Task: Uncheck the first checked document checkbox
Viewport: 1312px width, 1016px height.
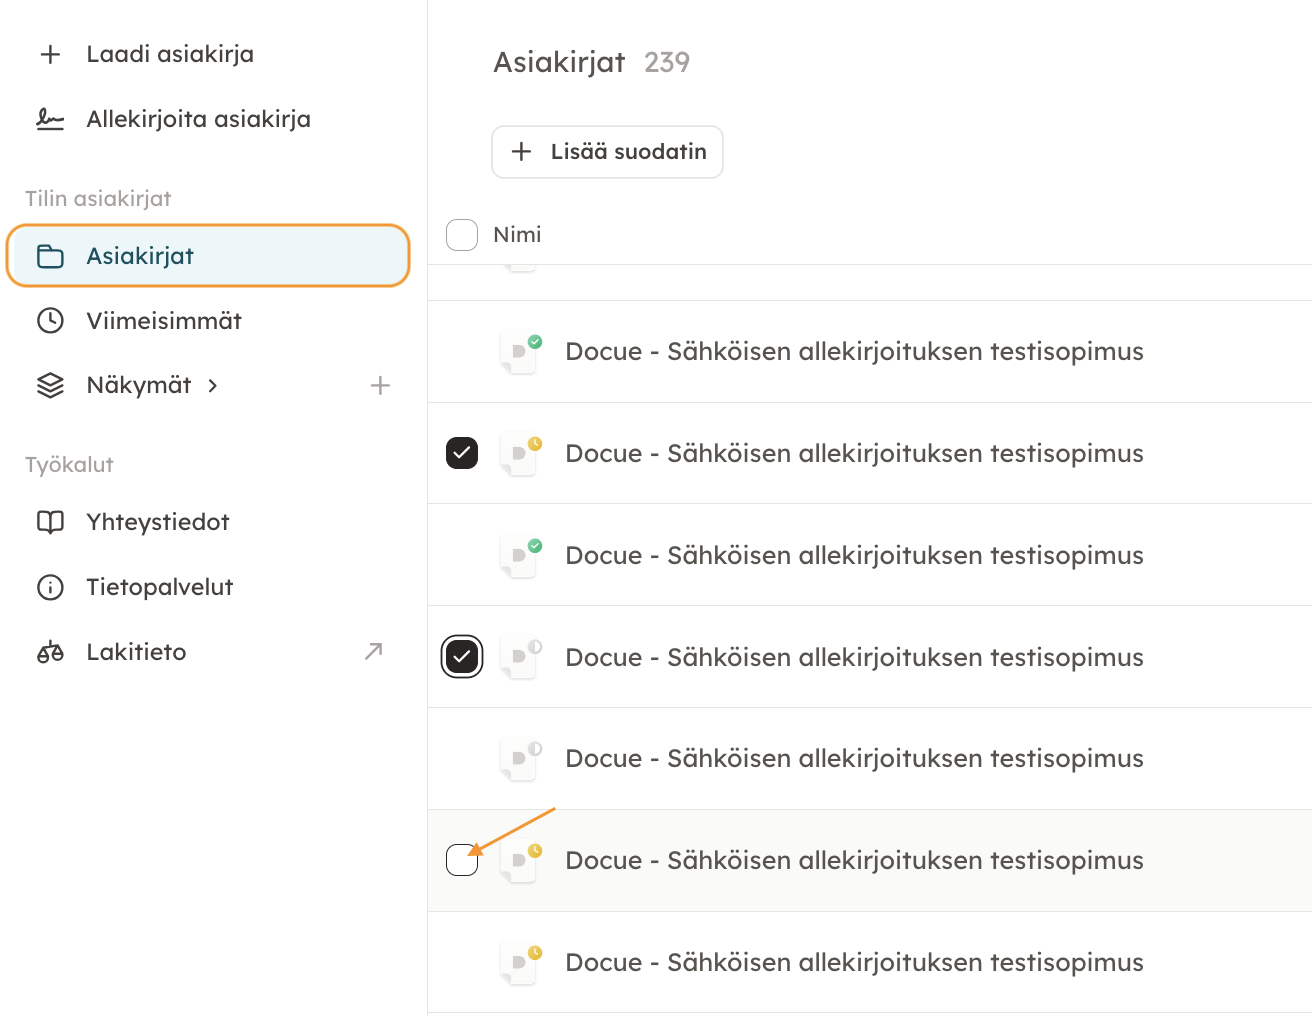Action: 462,453
